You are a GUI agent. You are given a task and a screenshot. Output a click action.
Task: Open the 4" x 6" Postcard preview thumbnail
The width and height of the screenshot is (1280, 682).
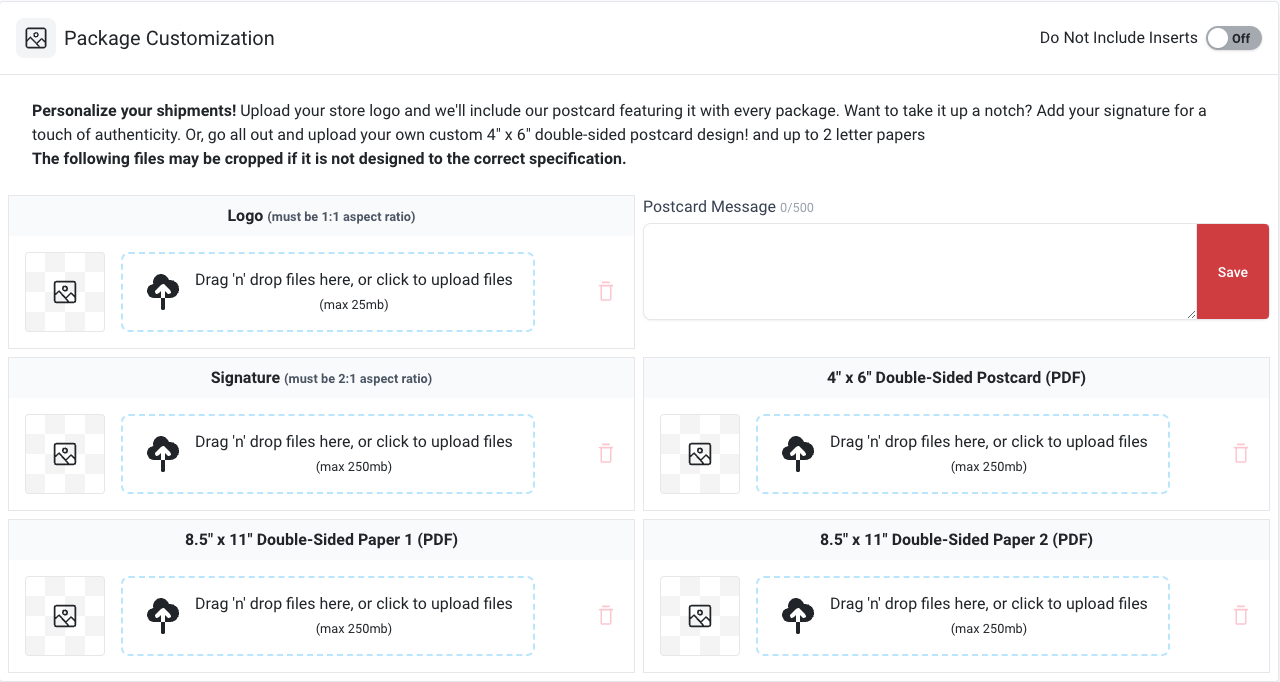(700, 454)
